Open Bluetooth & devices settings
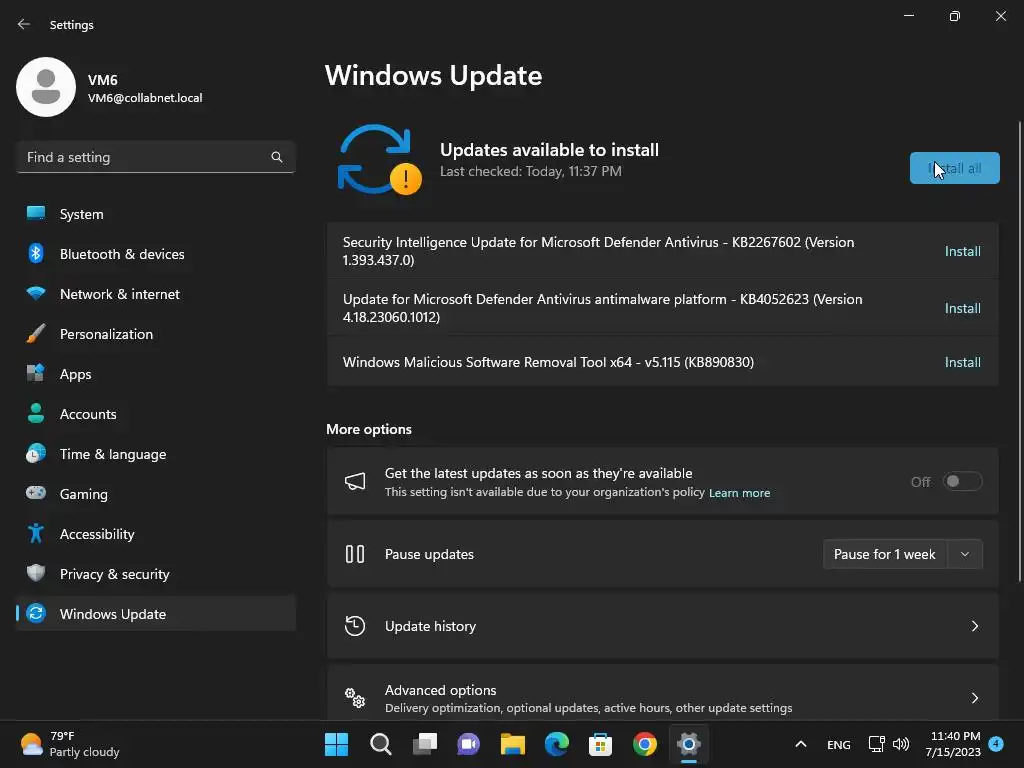 (x=155, y=254)
